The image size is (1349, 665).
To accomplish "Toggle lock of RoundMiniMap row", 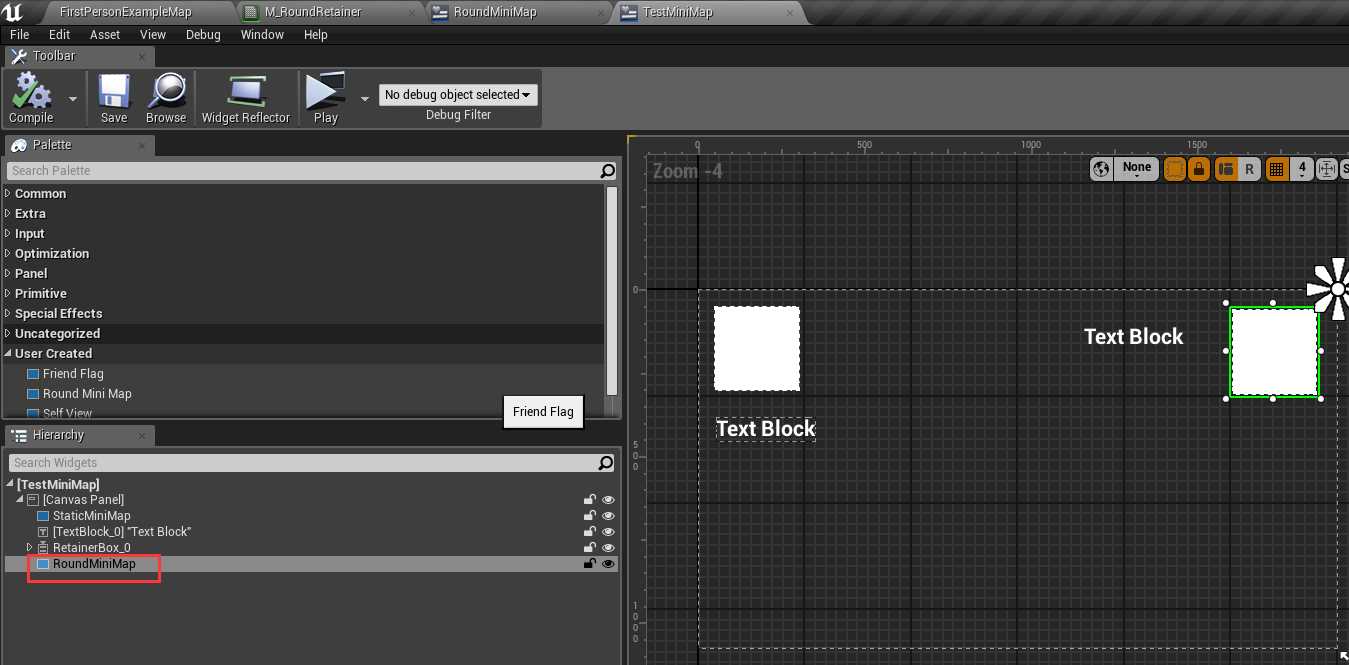I will [590, 564].
